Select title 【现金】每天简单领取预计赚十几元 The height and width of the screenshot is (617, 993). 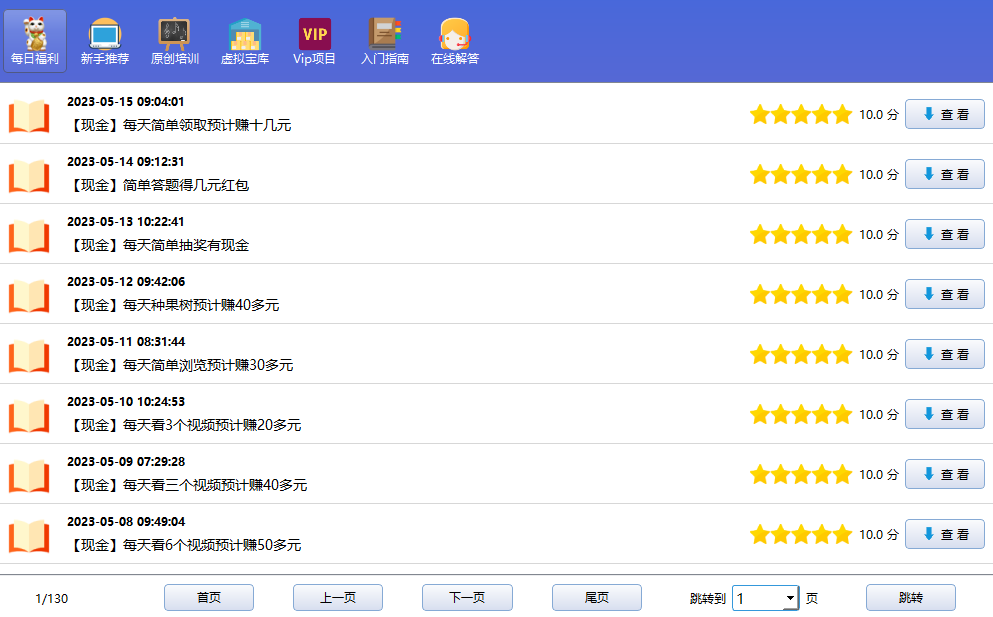click(179, 125)
